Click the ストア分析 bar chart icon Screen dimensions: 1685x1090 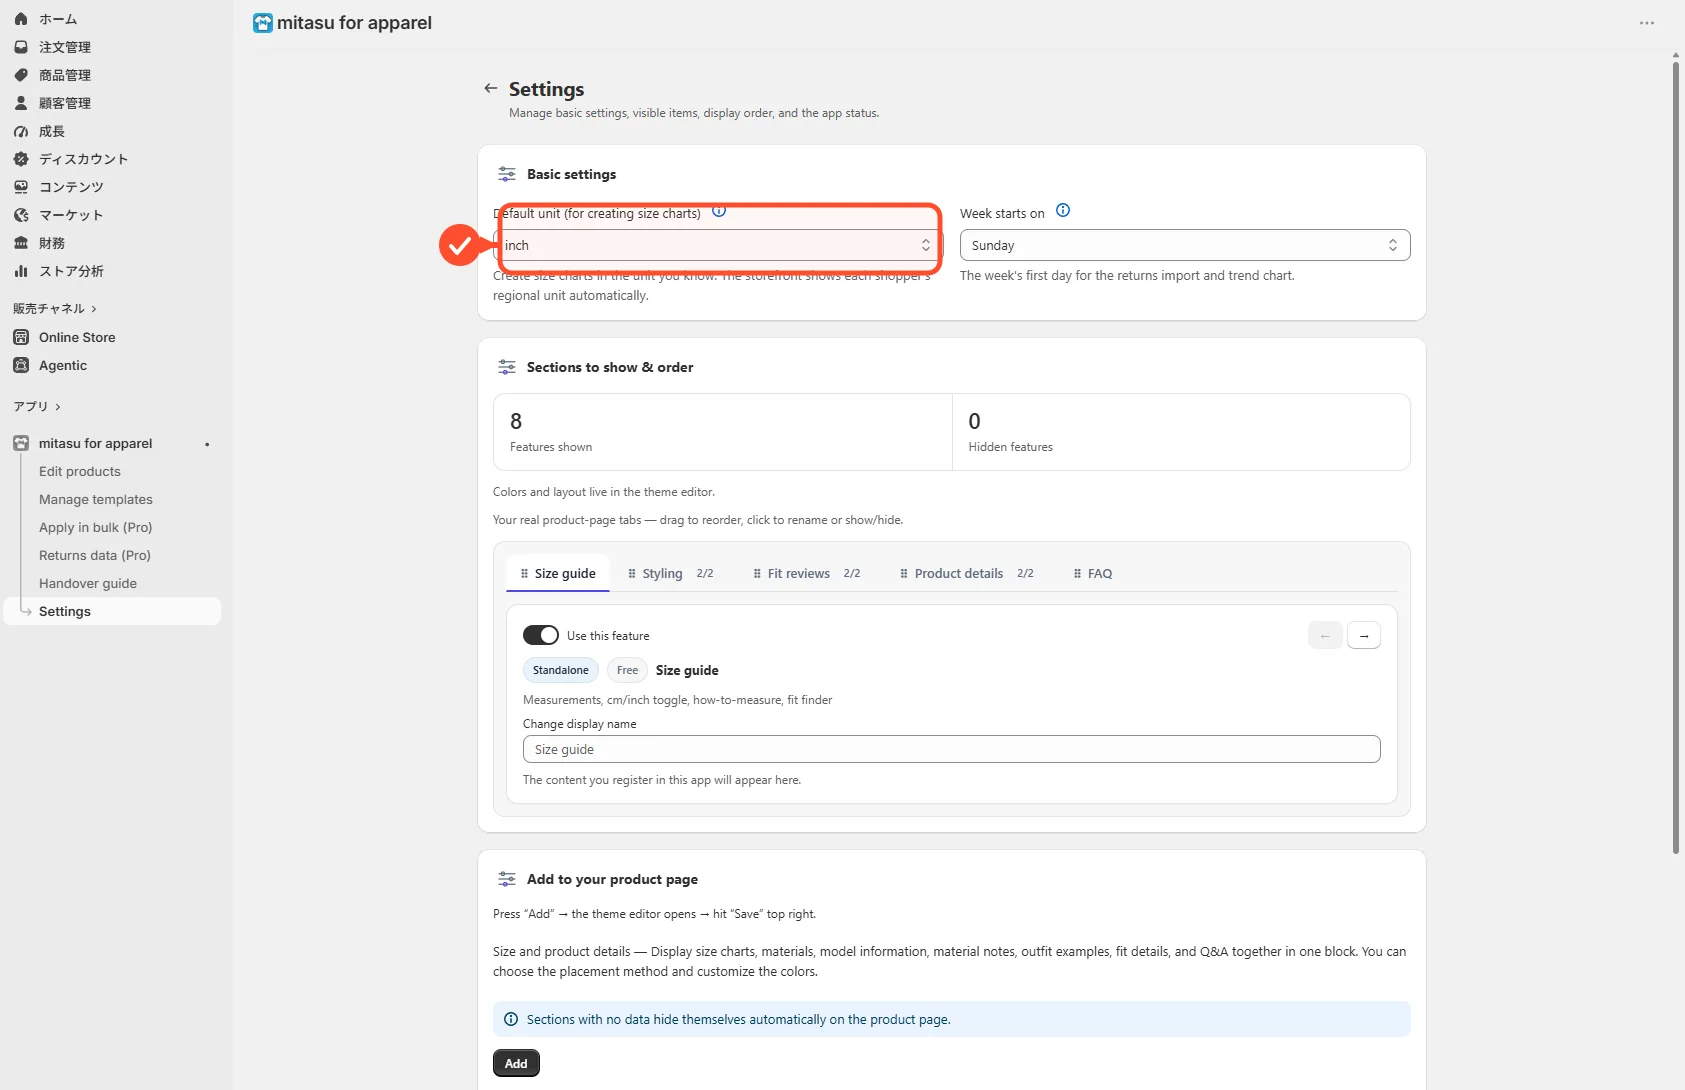[x=21, y=271]
